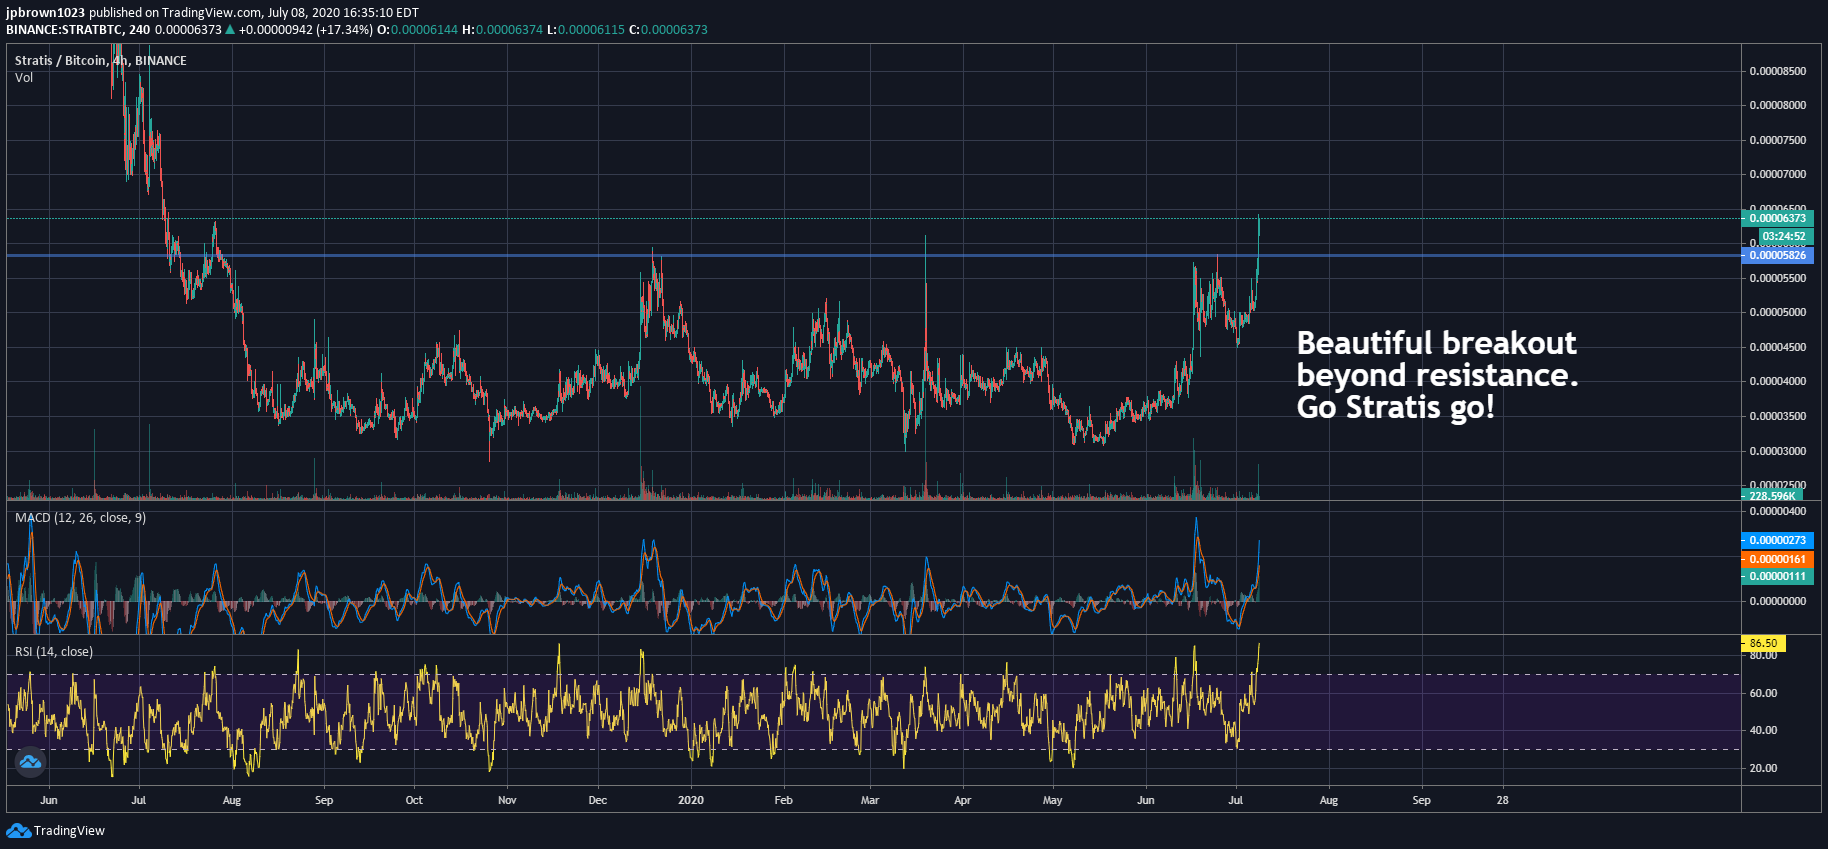1828x849 pixels.
Task: Click the green histogram value tag 0.00000111
Action: 1777,576
